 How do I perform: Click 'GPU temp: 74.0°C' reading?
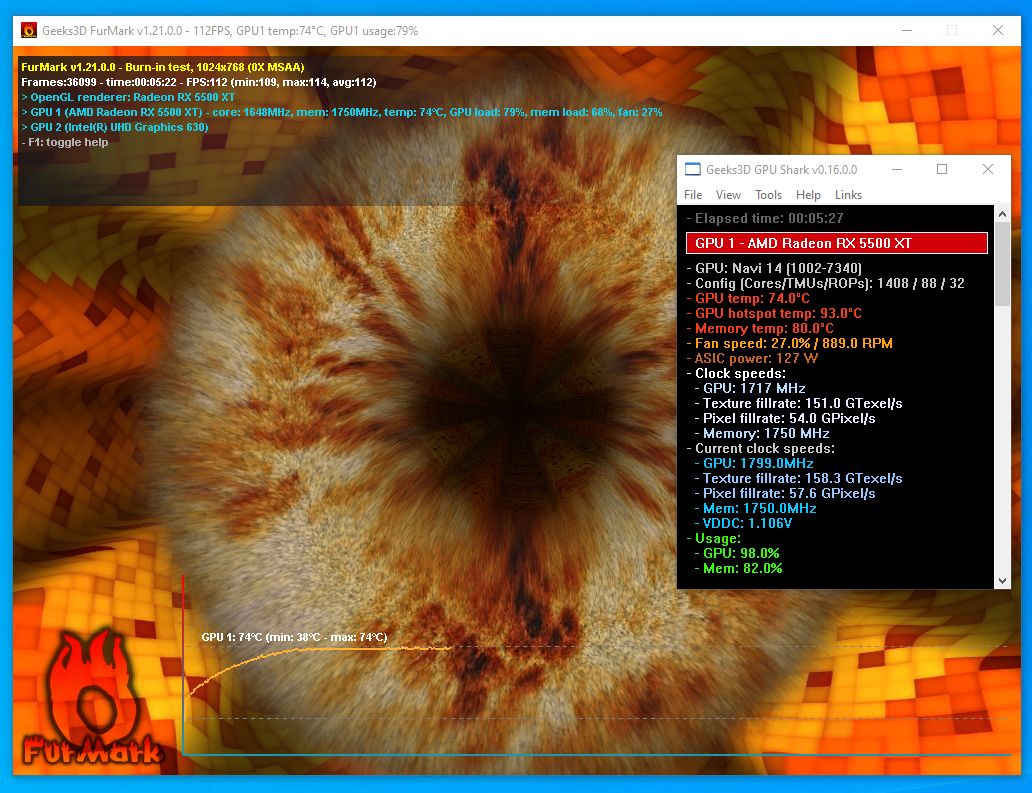coord(747,298)
